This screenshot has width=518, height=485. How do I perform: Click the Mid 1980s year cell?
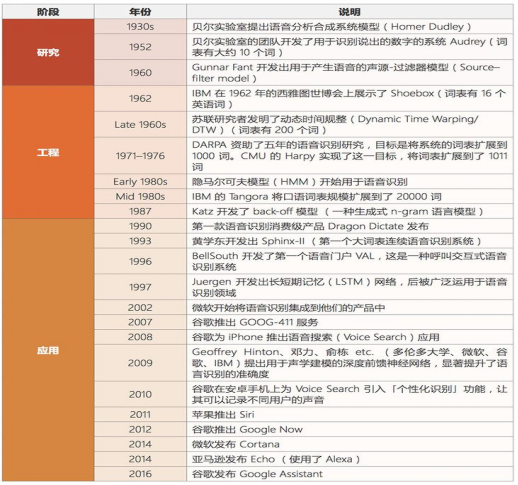140,196
